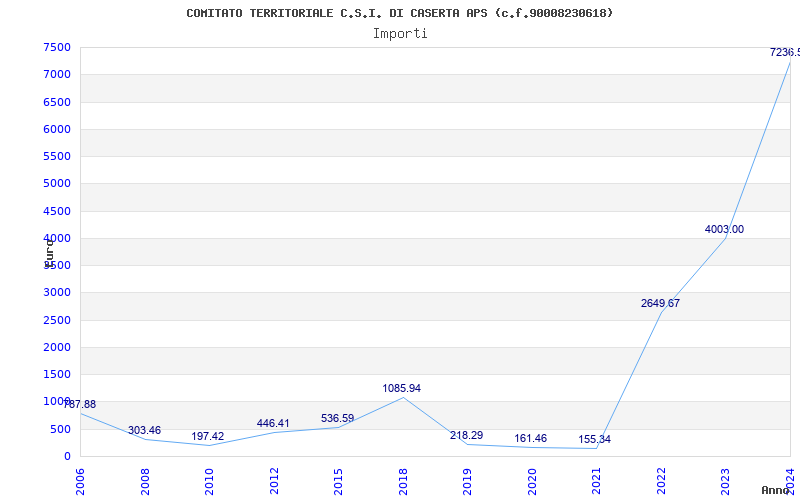Click the 303.46 data label

(144, 430)
